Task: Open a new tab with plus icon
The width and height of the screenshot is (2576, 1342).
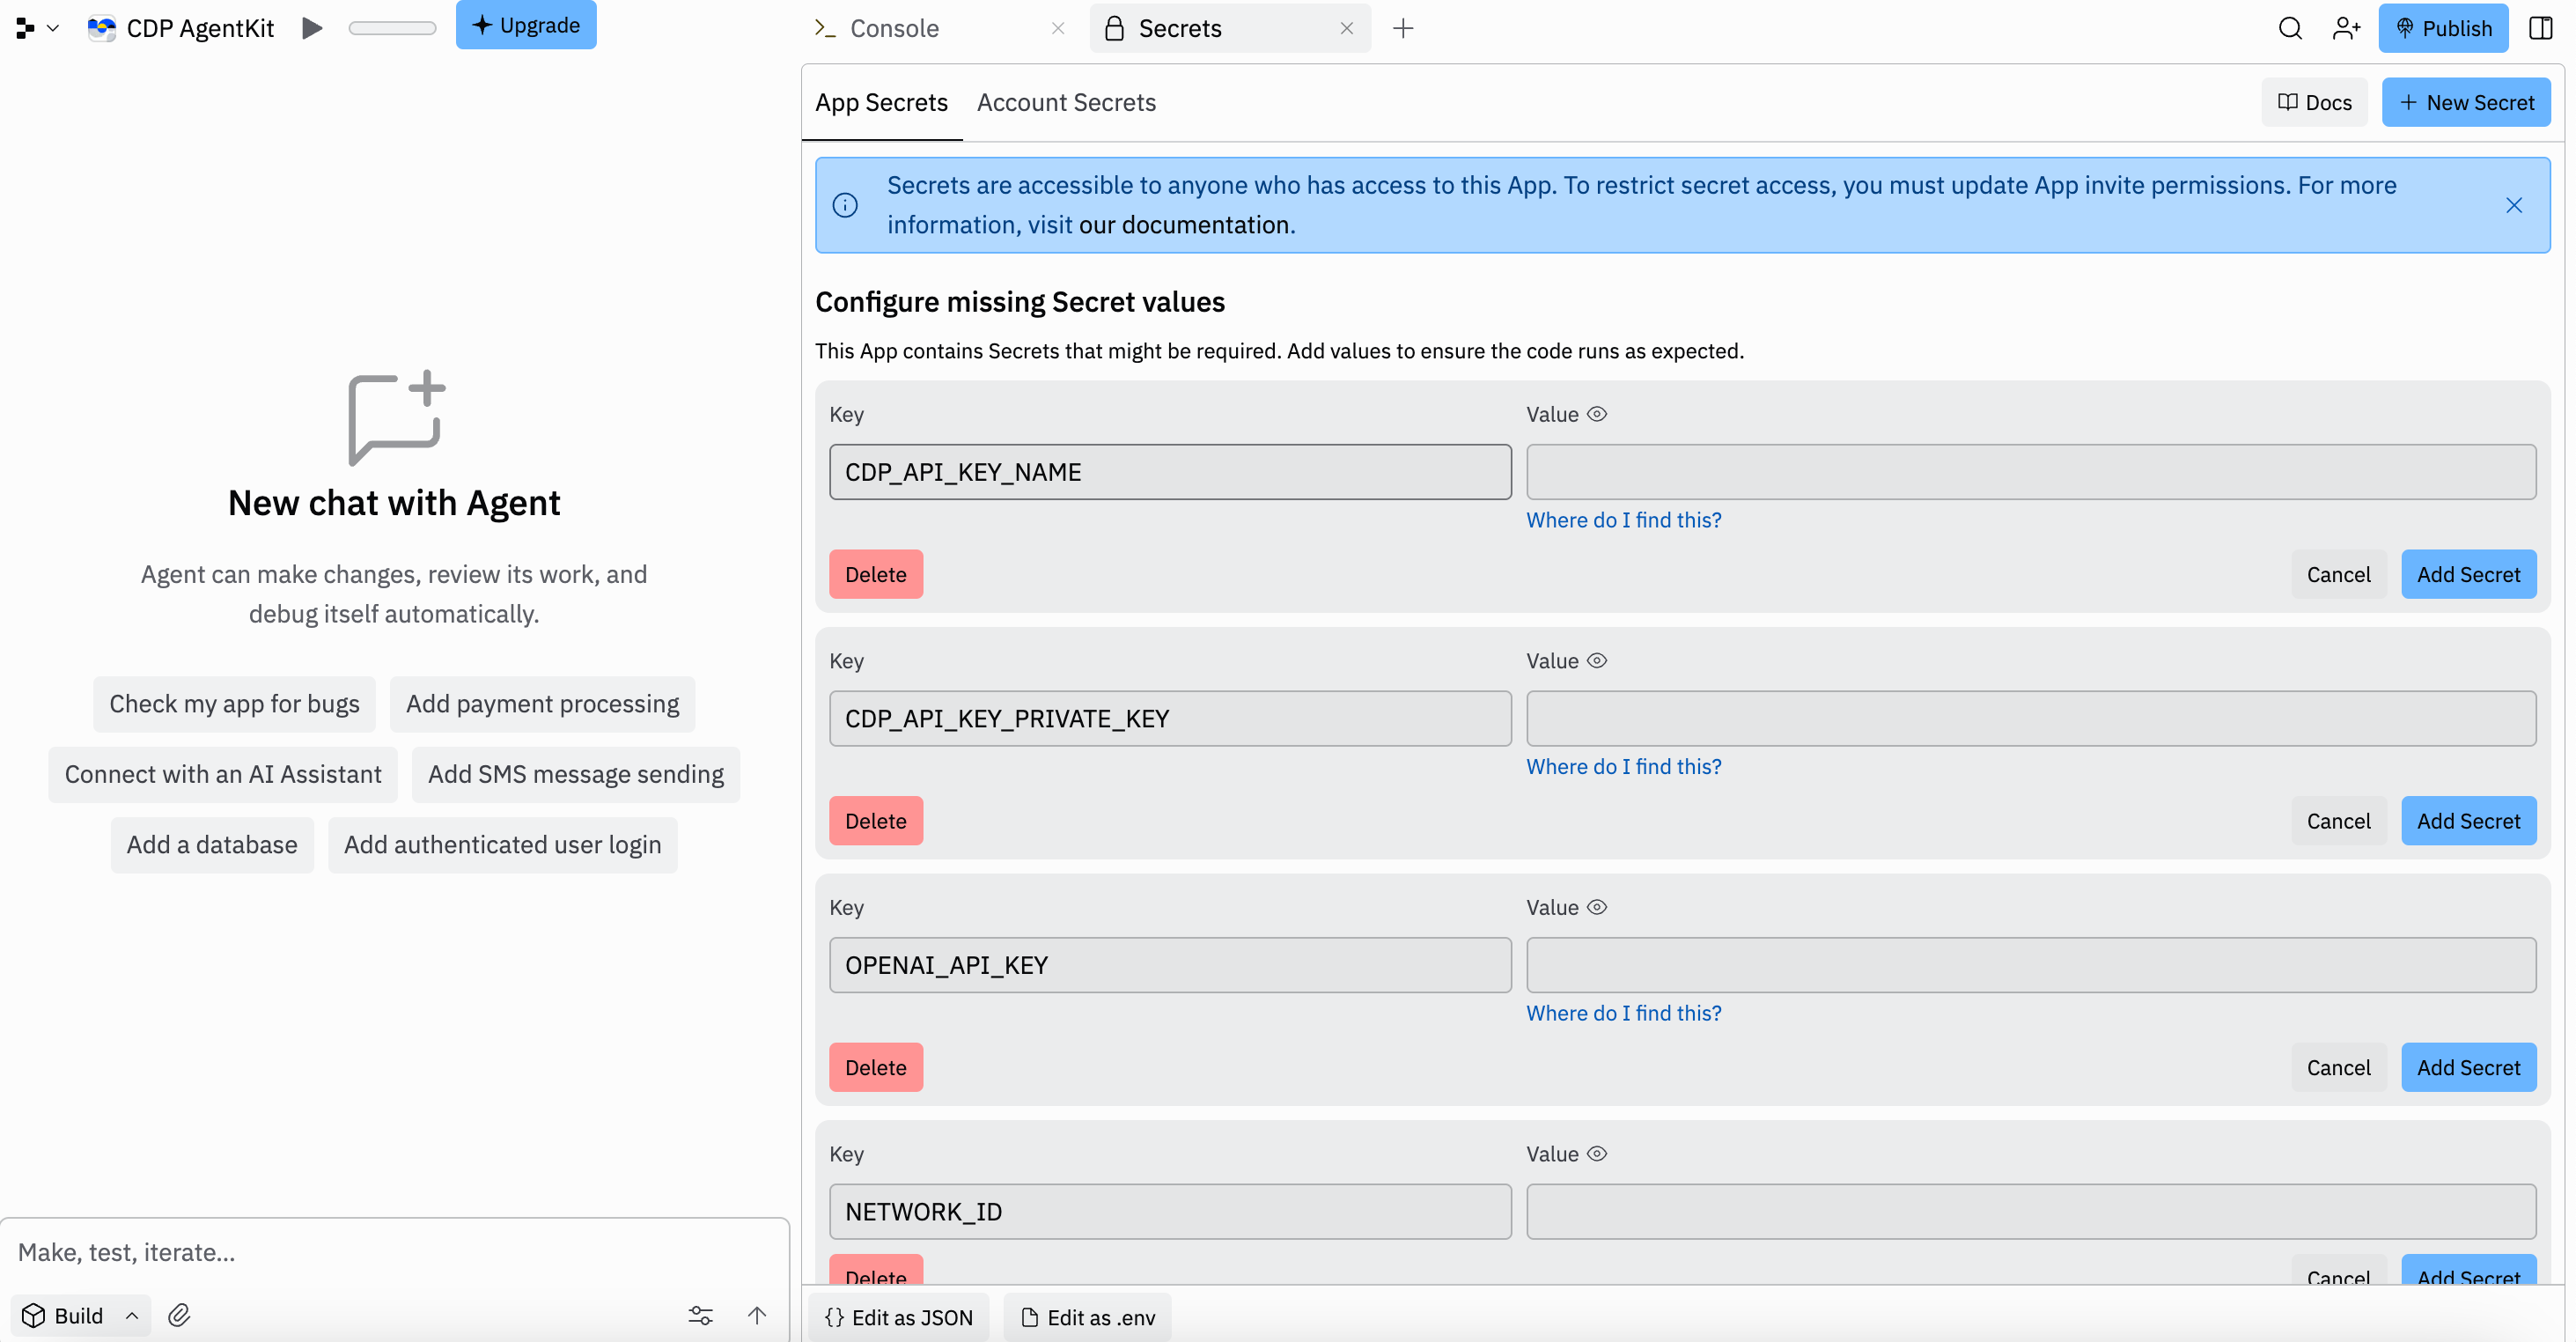Action: [x=1403, y=28]
